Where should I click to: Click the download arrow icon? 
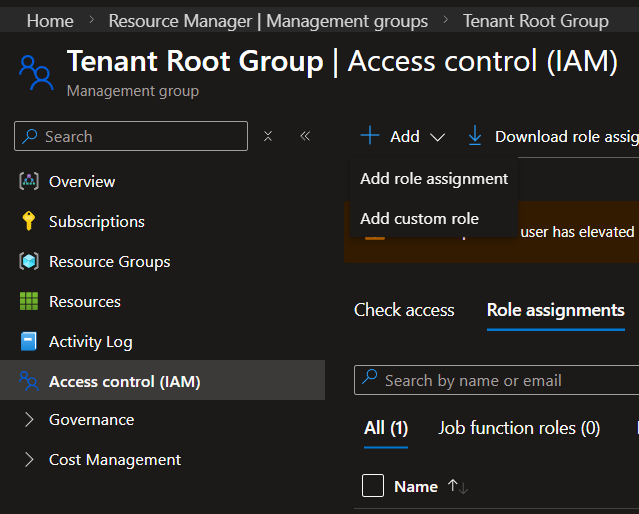tap(475, 136)
